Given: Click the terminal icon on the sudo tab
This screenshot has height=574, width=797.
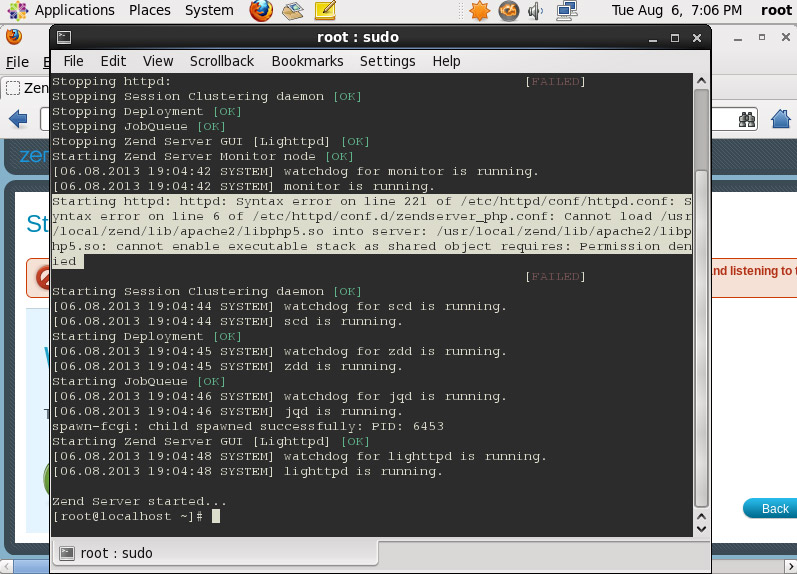Looking at the screenshot, I should click(67, 553).
